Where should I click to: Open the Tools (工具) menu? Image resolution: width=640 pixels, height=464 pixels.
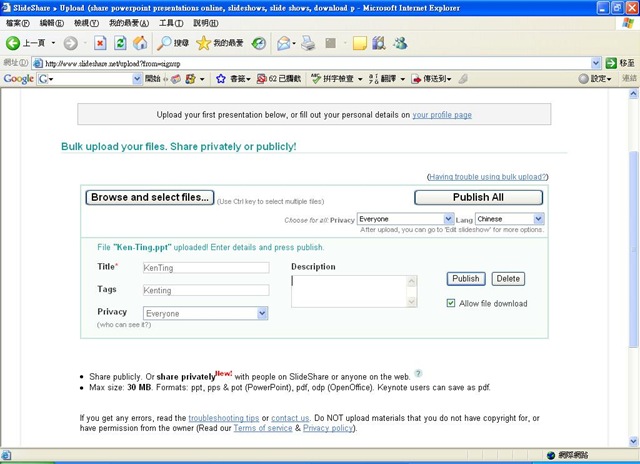click(171, 23)
